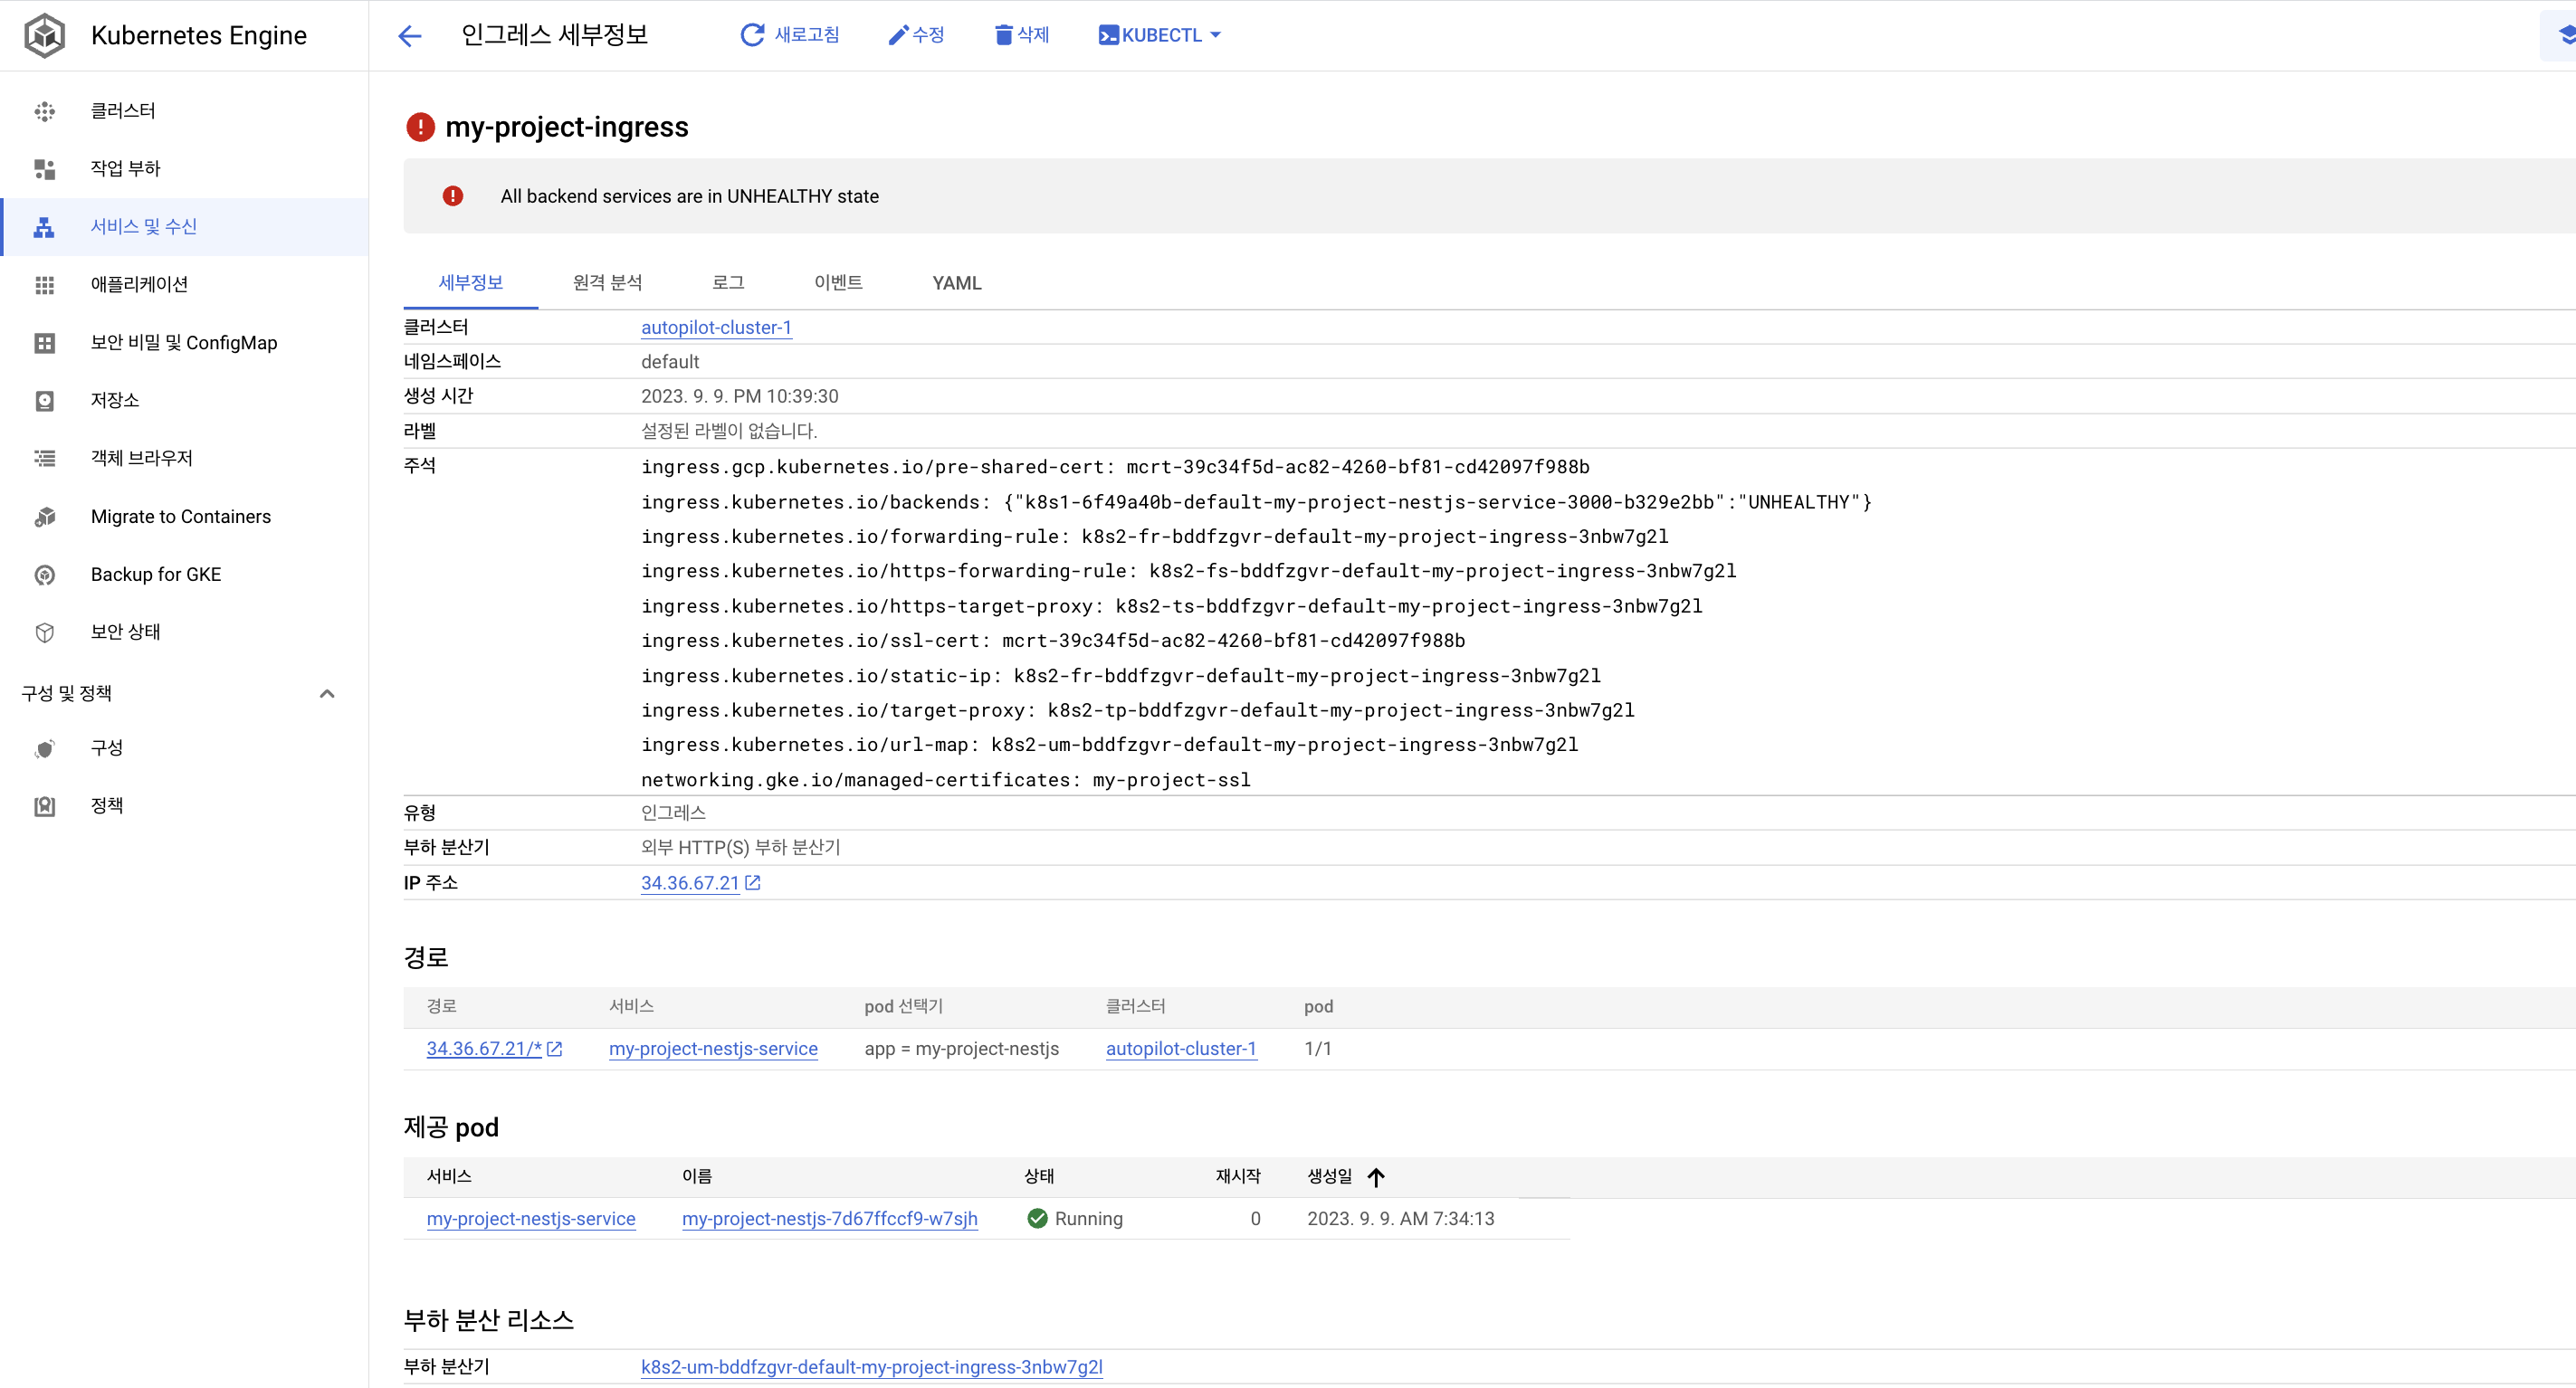Click the 재시작 column header
The width and height of the screenshot is (2576, 1388).
[1238, 1177]
